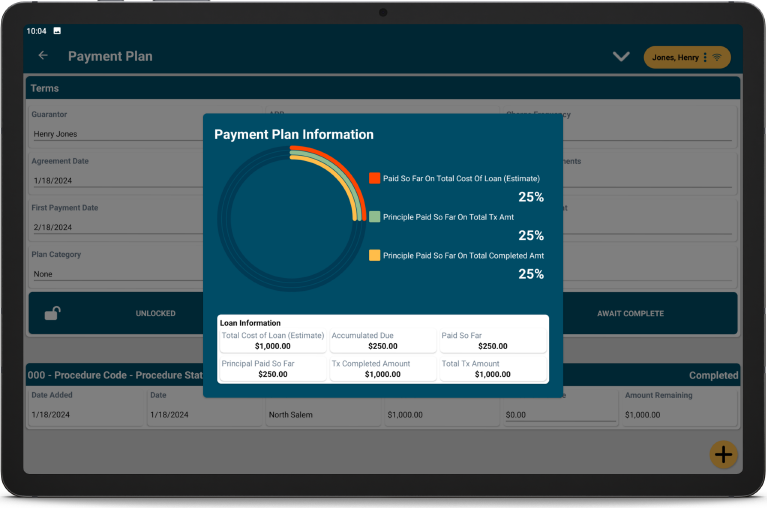Click the $0.00 amount input field
The image size is (767, 508).
pos(559,414)
